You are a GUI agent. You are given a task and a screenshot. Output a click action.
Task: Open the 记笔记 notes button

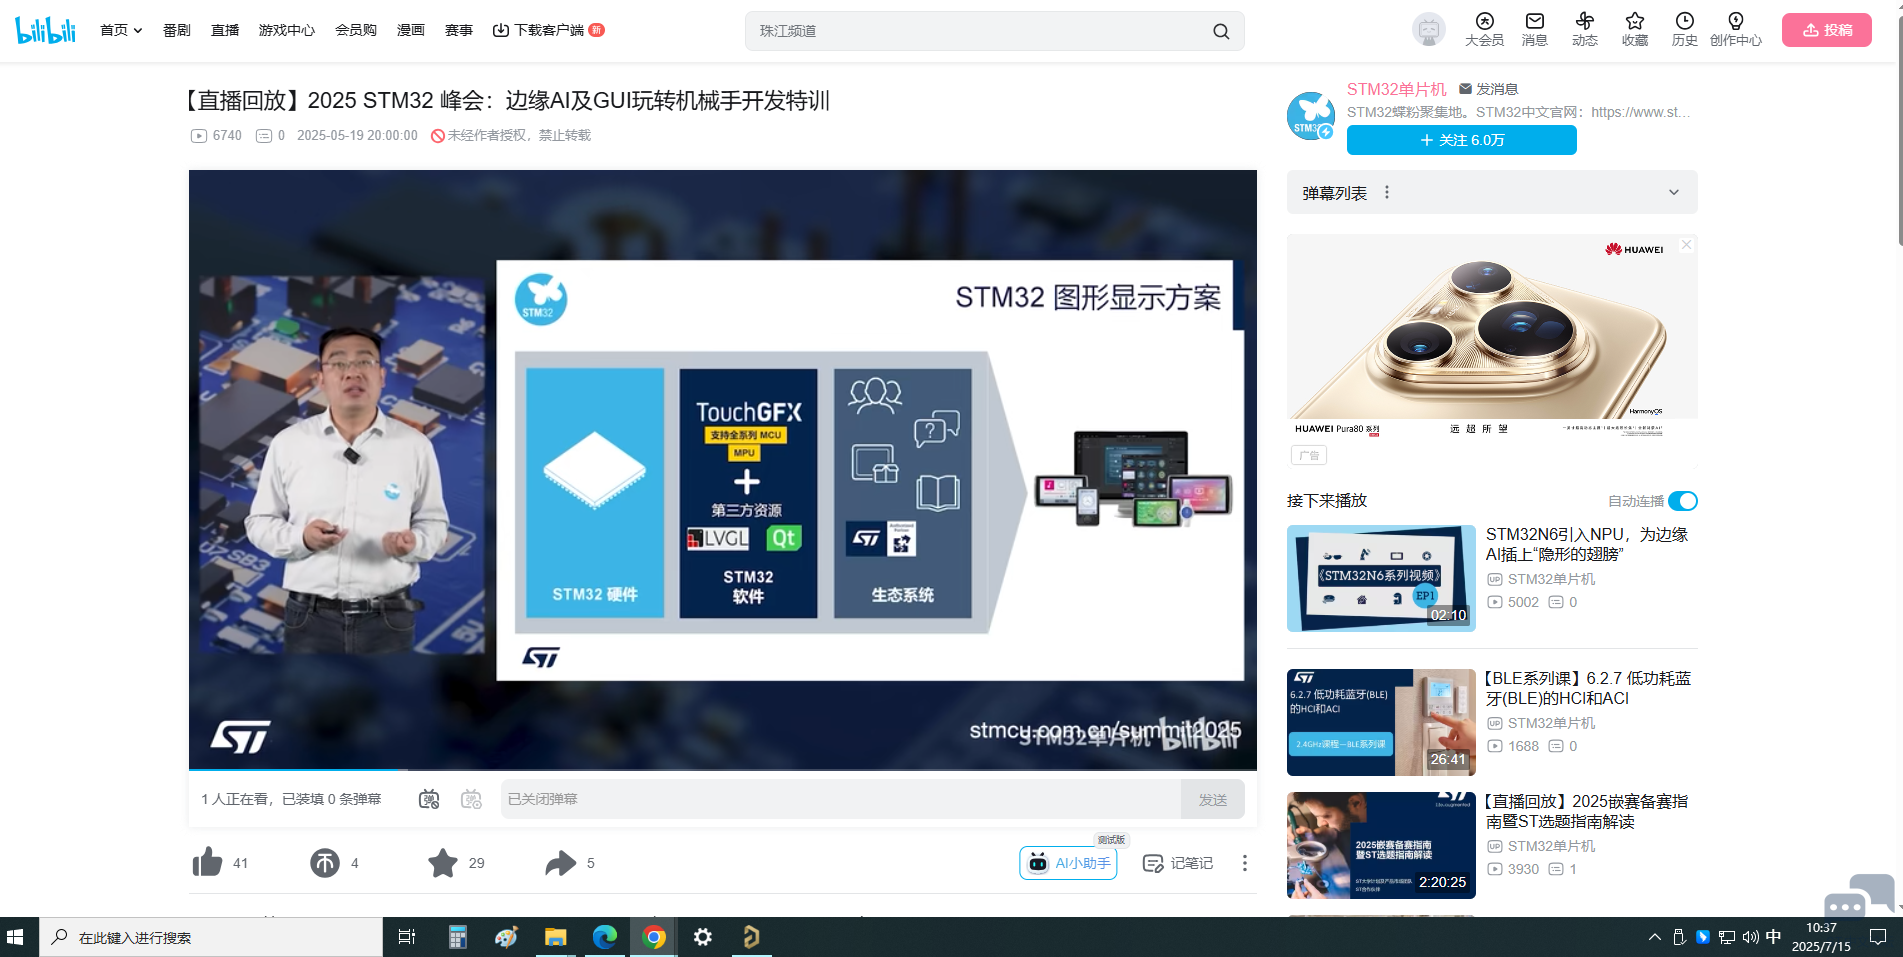[1178, 863]
